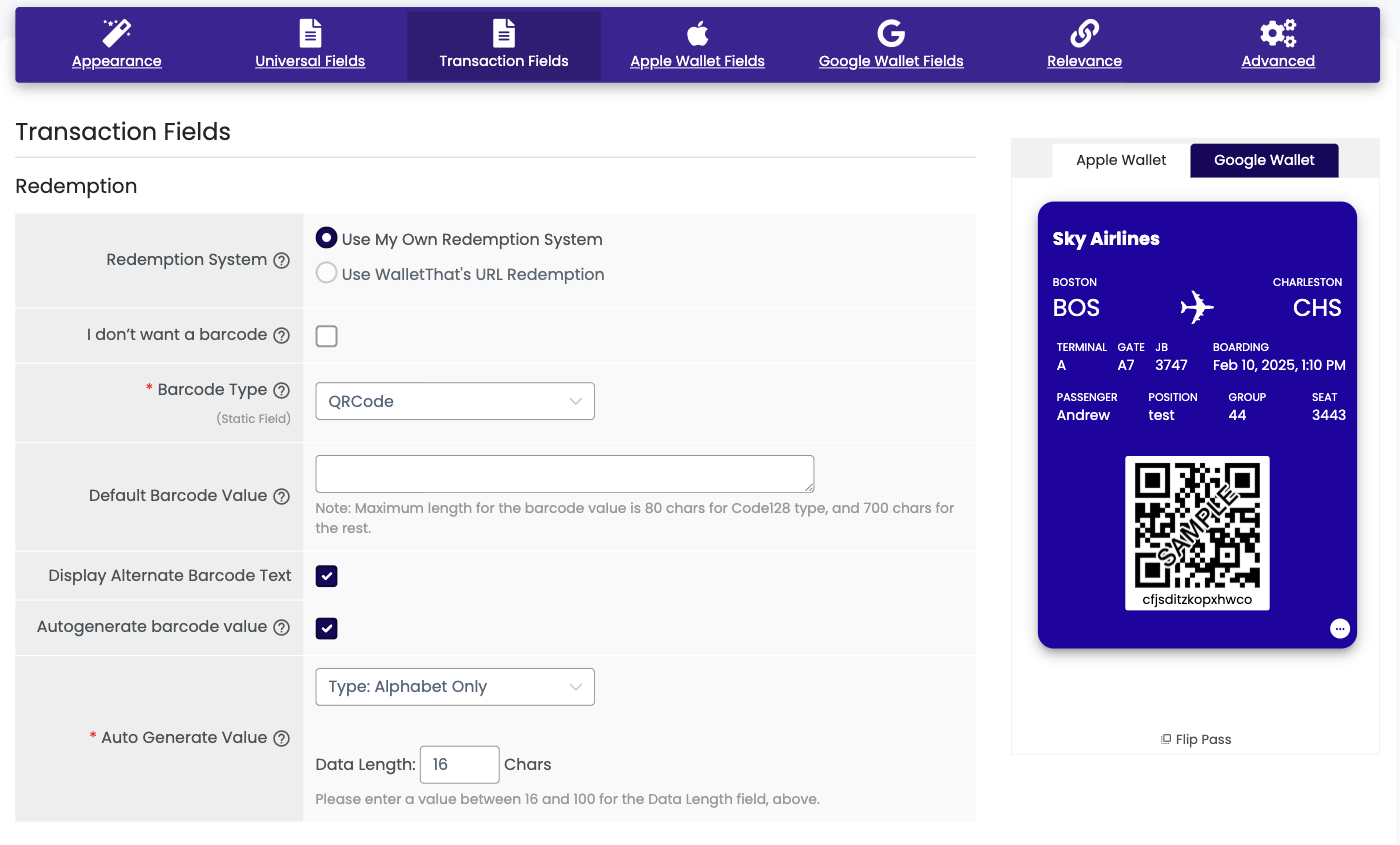Show help for Auto Generate Value
The width and height of the screenshot is (1400, 845).
pyautogui.click(x=282, y=738)
